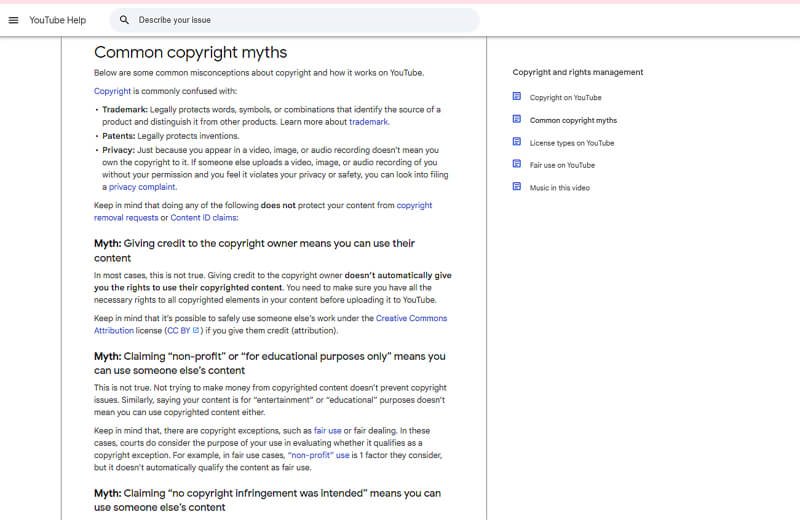
Task: Click the Common copyright myths page title
Action: [190, 53]
